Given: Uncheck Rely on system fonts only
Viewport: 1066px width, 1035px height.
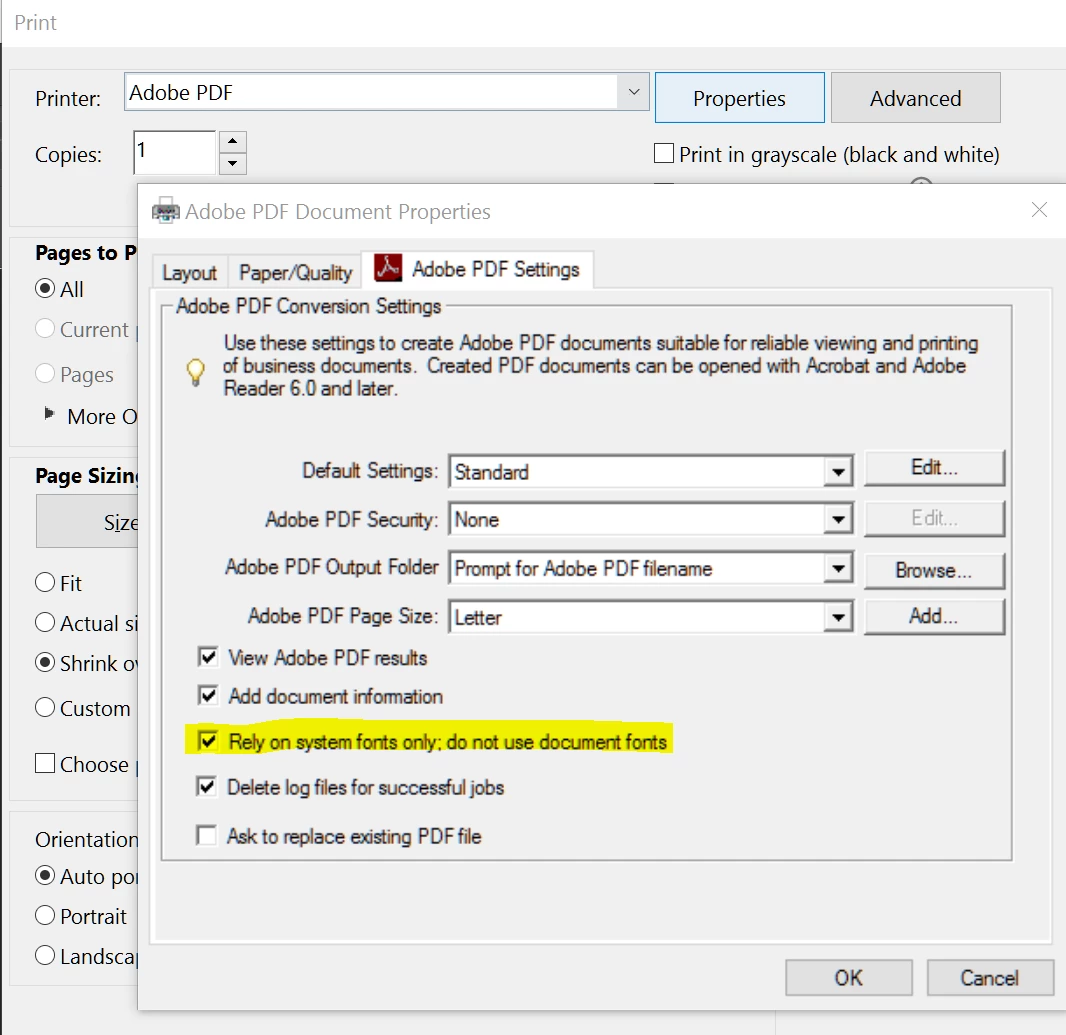Looking at the screenshot, I should click(x=208, y=741).
